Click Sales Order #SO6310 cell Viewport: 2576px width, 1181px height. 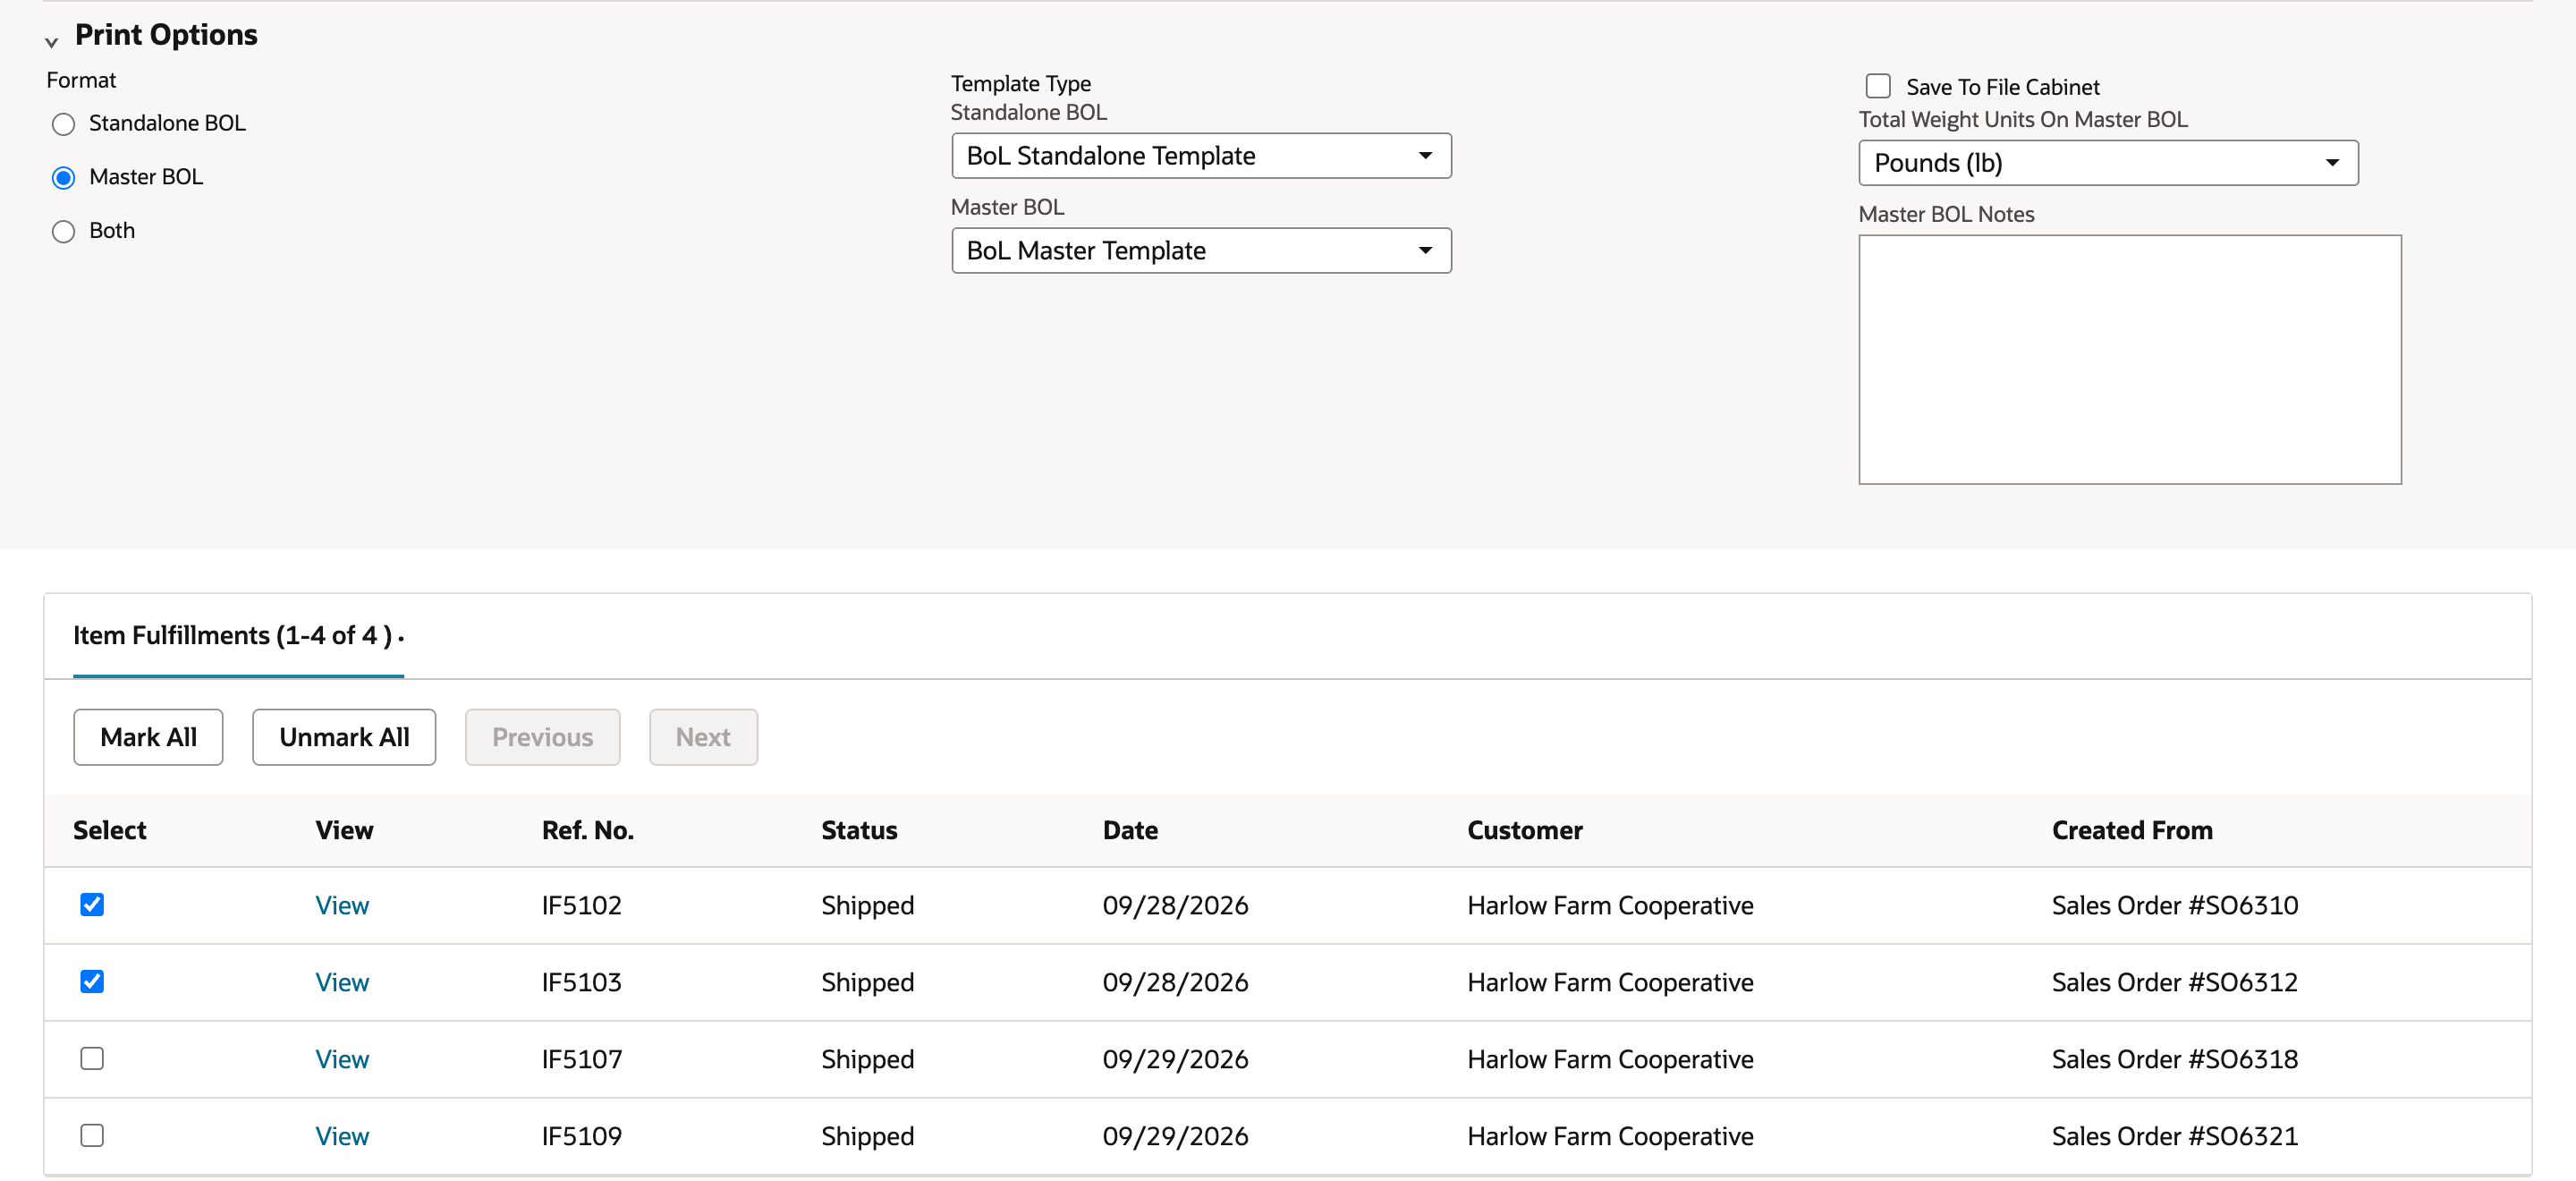pos(2175,906)
